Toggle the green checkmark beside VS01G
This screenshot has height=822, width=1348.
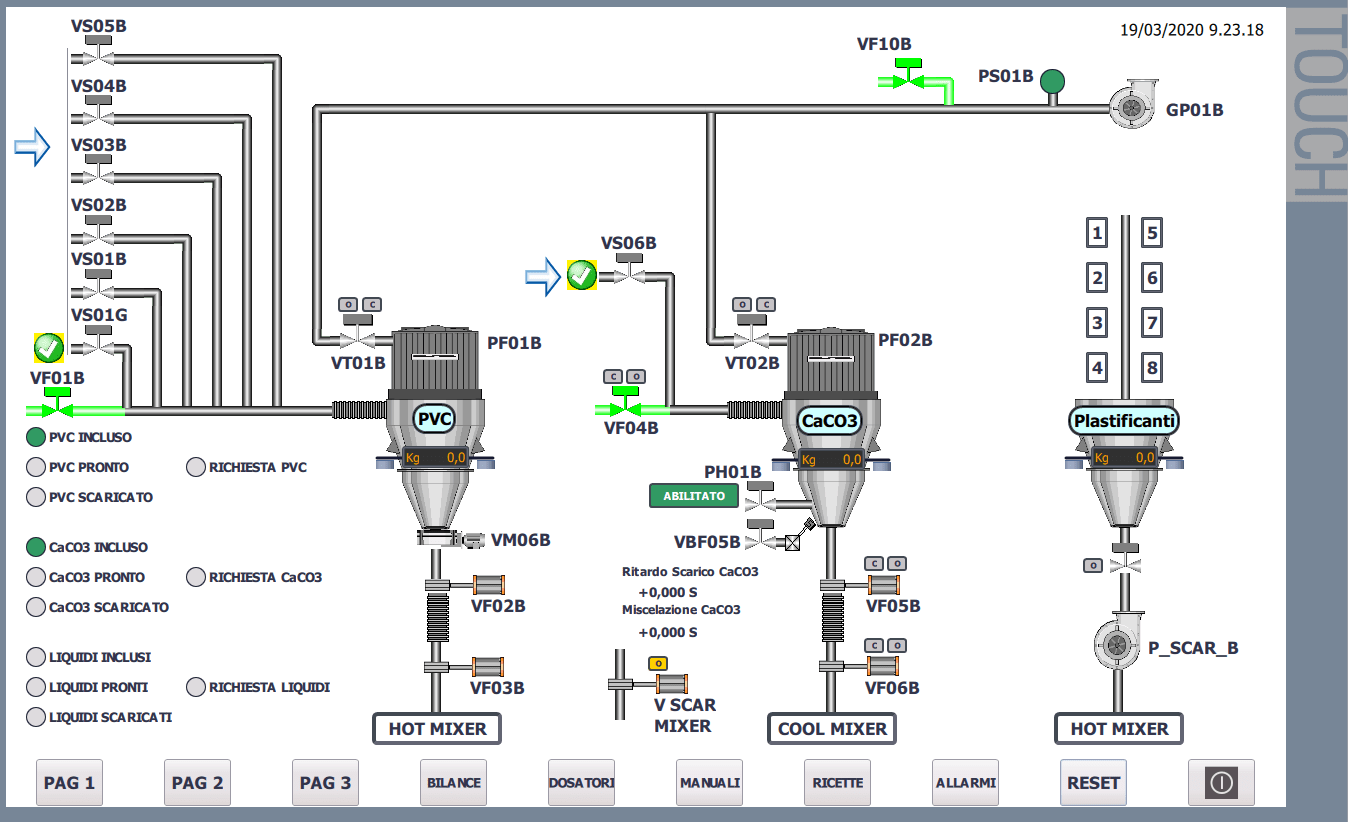49,347
